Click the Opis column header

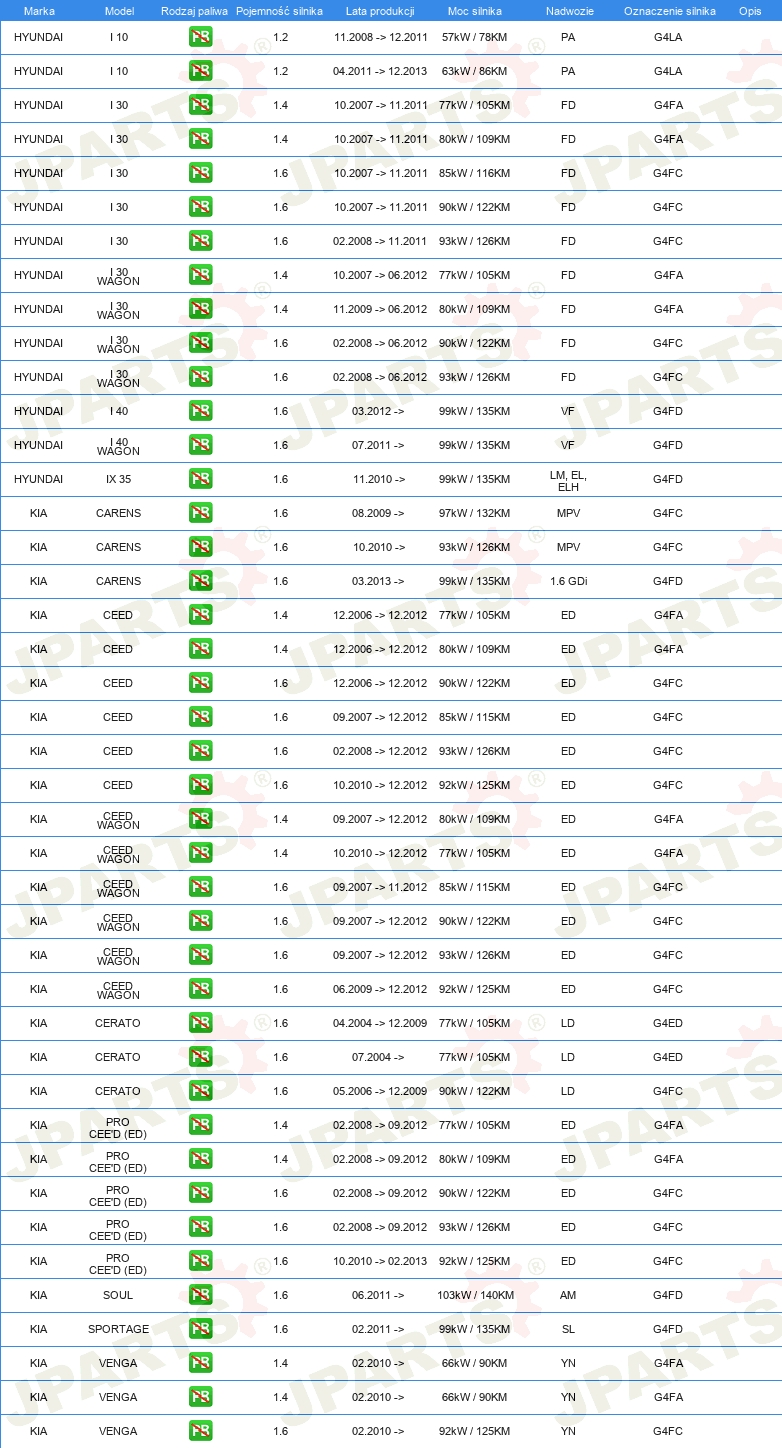click(750, 11)
